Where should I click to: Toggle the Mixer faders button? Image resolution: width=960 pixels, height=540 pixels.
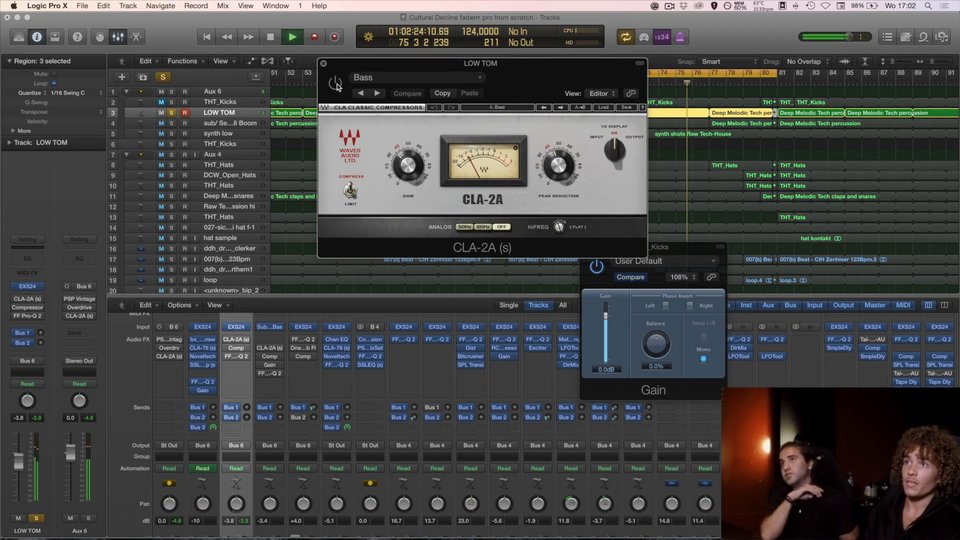118,37
